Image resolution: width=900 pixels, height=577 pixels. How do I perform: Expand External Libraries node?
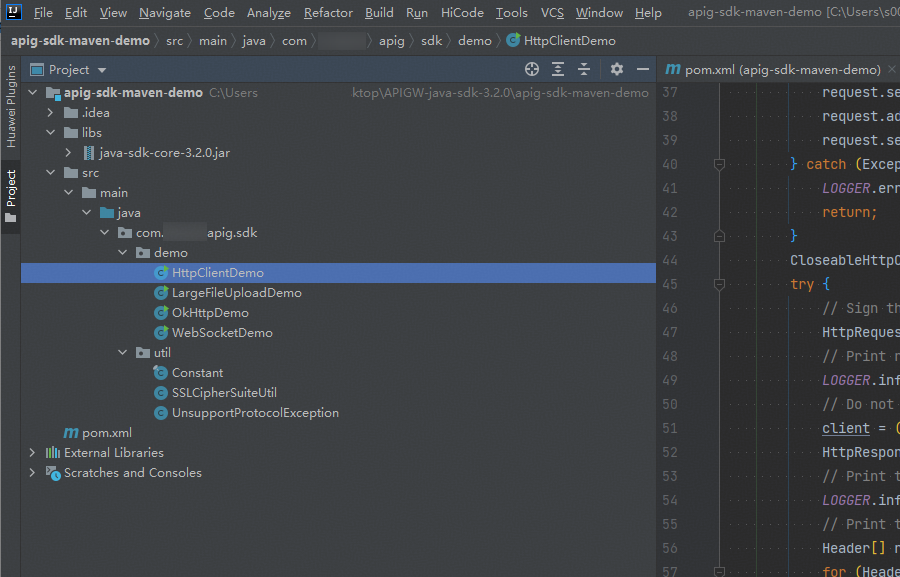click(x=33, y=453)
